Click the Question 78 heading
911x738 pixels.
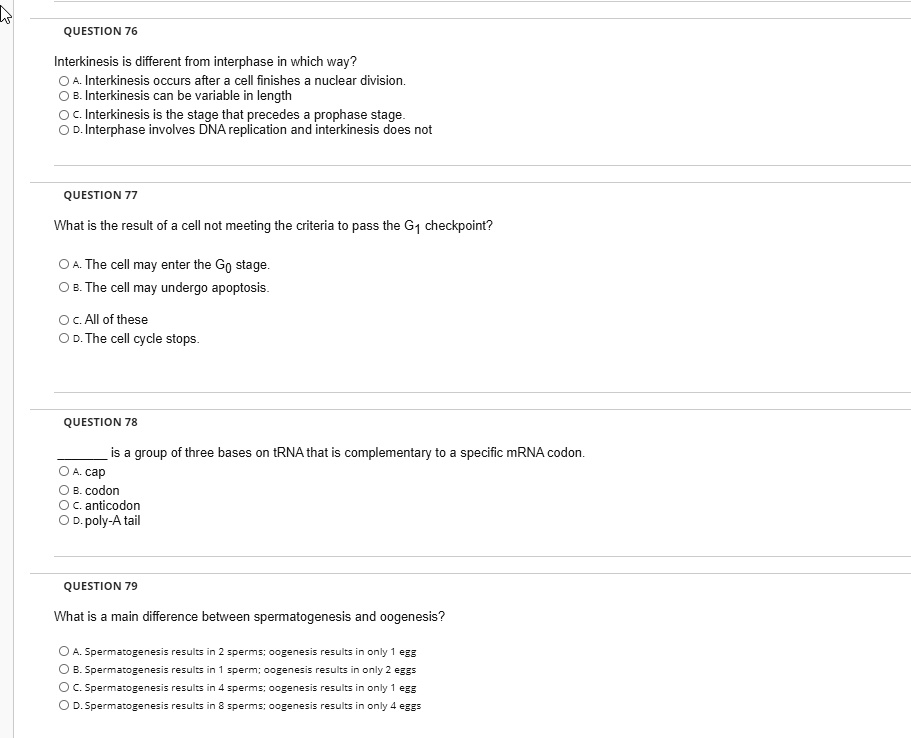coord(100,422)
